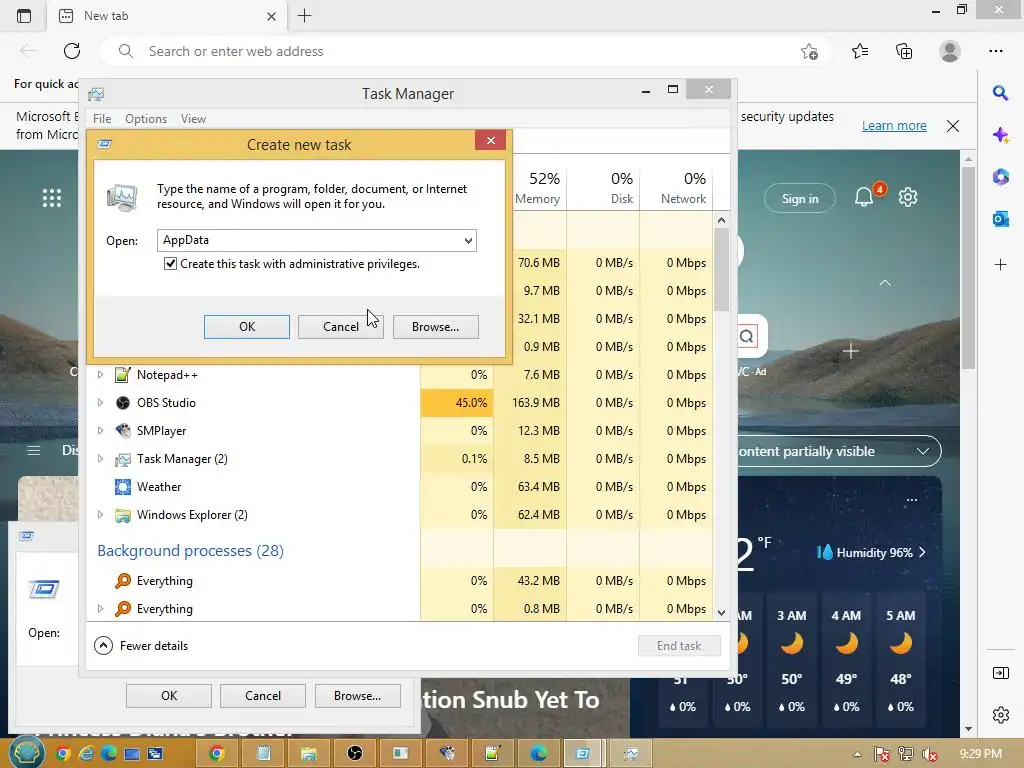Collapse with Fewer details arrow
The width and height of the screenshot is (1024, 768).
[x=103, y=646]
